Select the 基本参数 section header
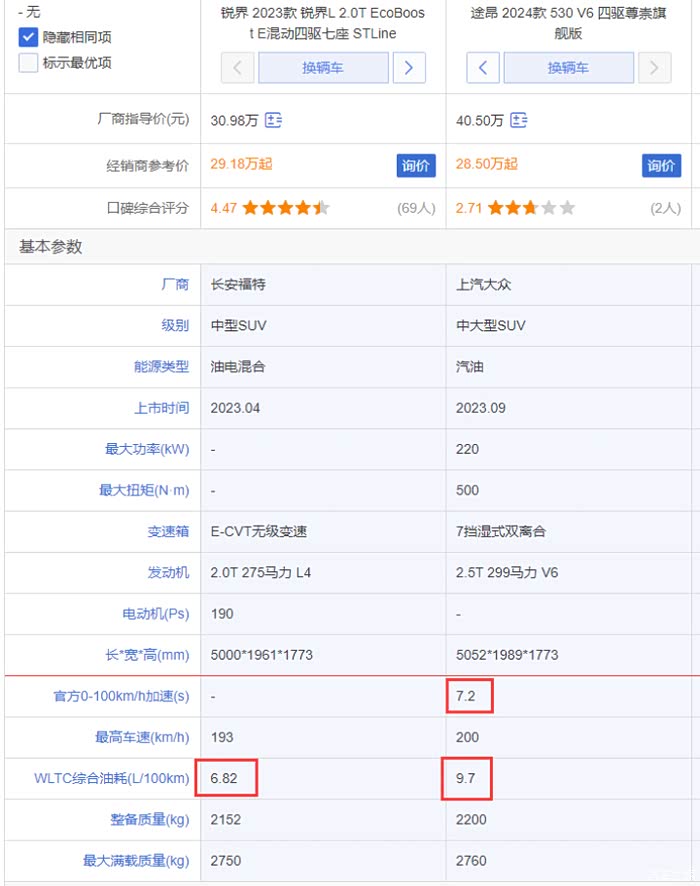 pyautogui.click(x=51, y=247)
